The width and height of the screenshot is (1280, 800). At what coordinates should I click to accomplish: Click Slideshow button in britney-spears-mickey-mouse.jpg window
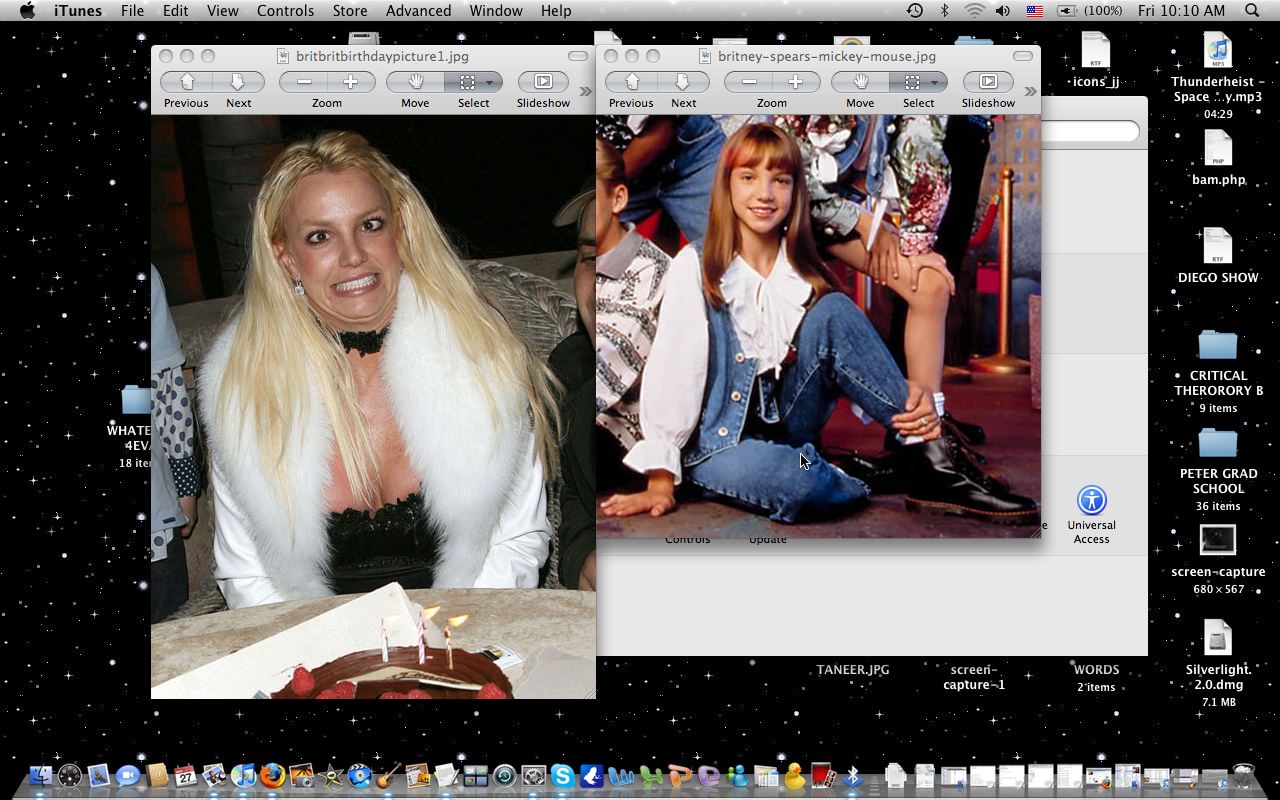pos(988,82)
